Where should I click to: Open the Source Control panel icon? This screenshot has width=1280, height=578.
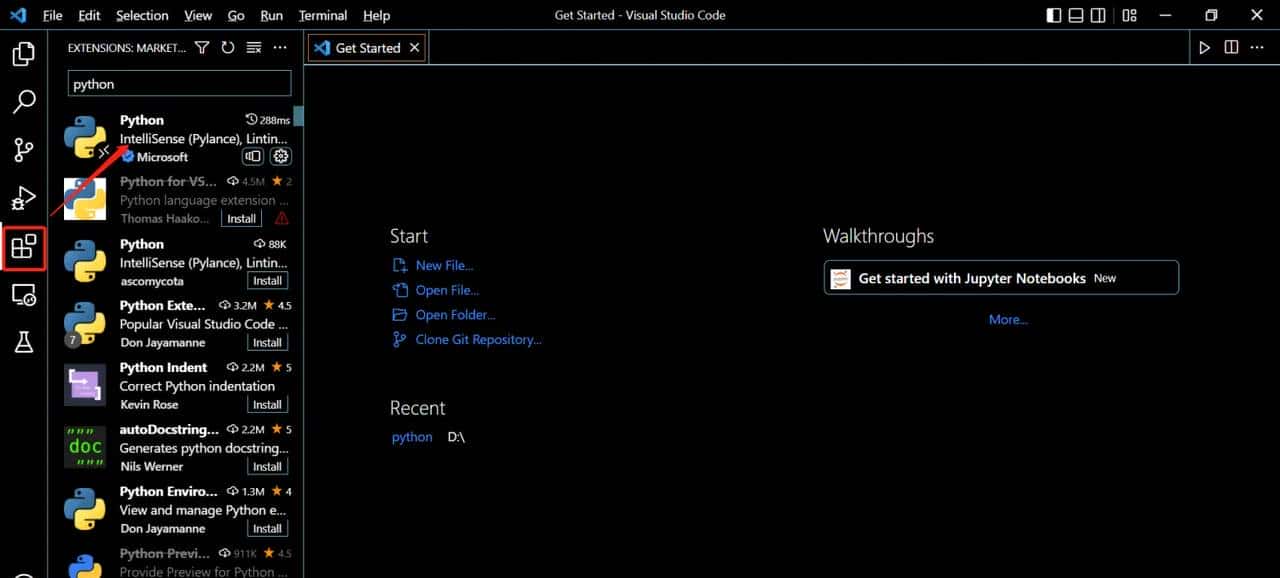tap(24, 149)
